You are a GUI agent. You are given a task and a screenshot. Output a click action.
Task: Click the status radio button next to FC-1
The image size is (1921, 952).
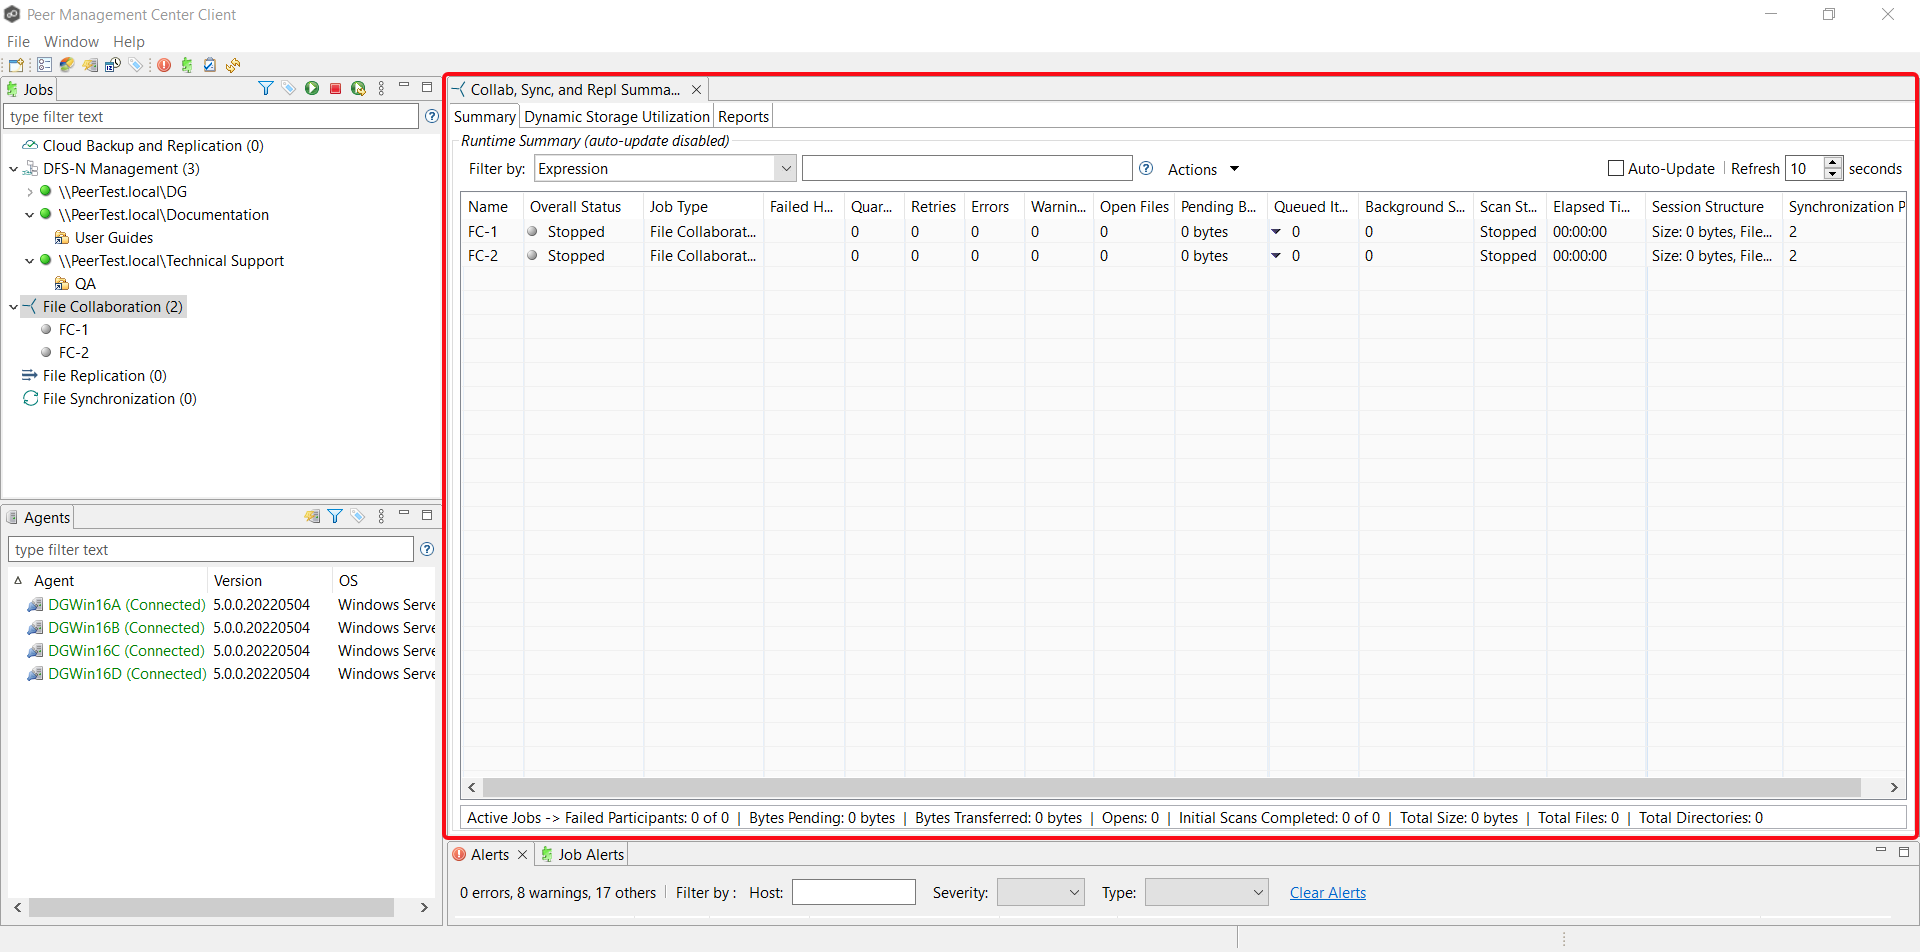(532, 231)
